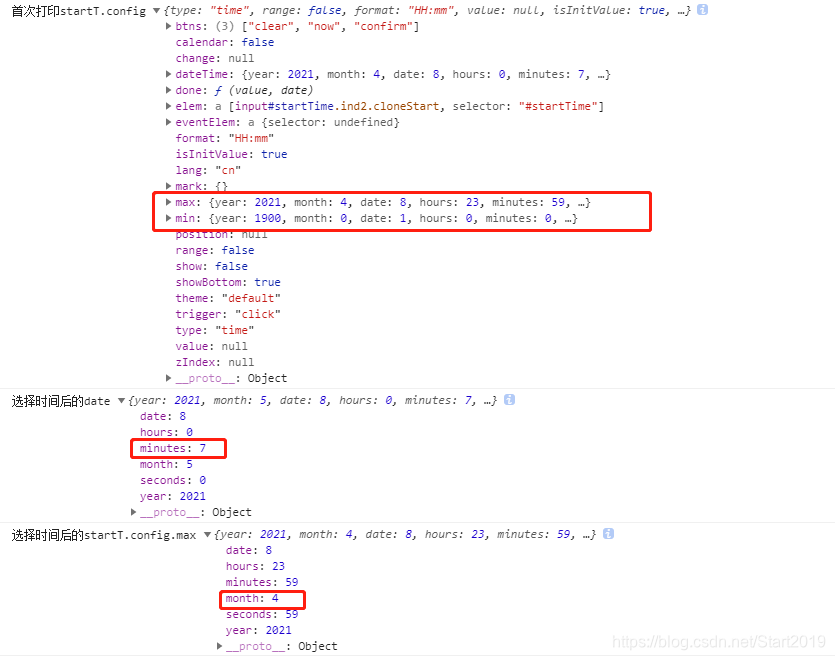Expand the max object row
835x660 pixels.
tap(168, 202)
